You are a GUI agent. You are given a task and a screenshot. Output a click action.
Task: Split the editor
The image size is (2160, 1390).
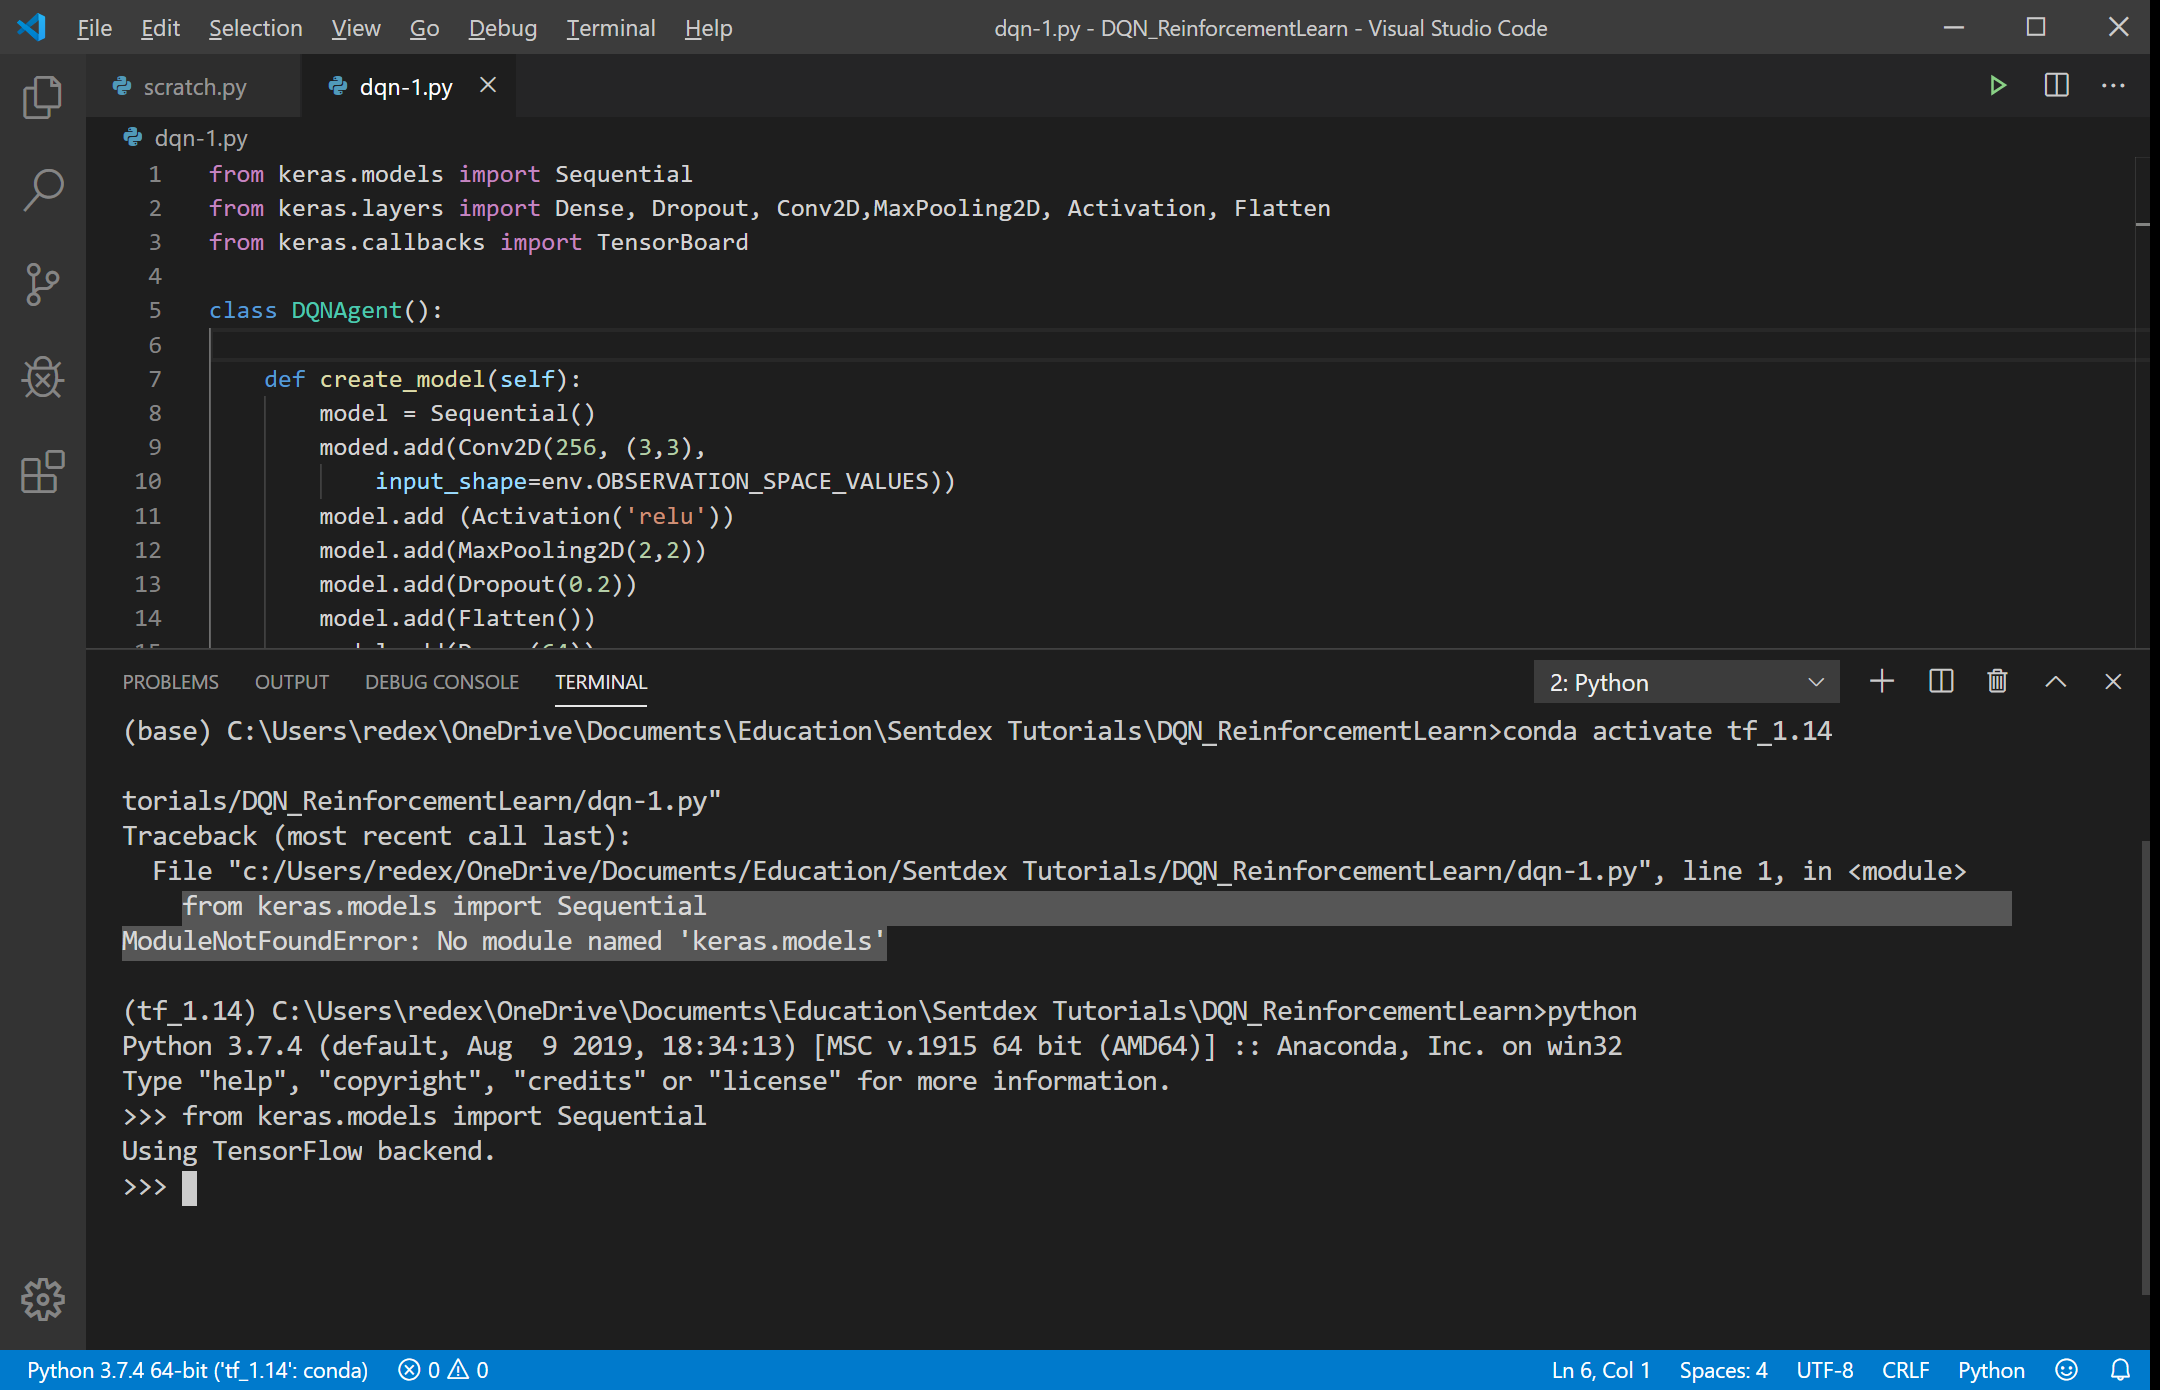(x=2055, y=86)
